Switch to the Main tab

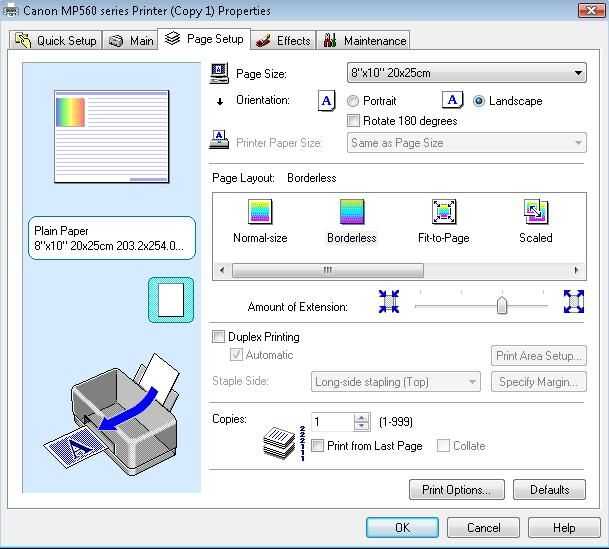point(130,40)
